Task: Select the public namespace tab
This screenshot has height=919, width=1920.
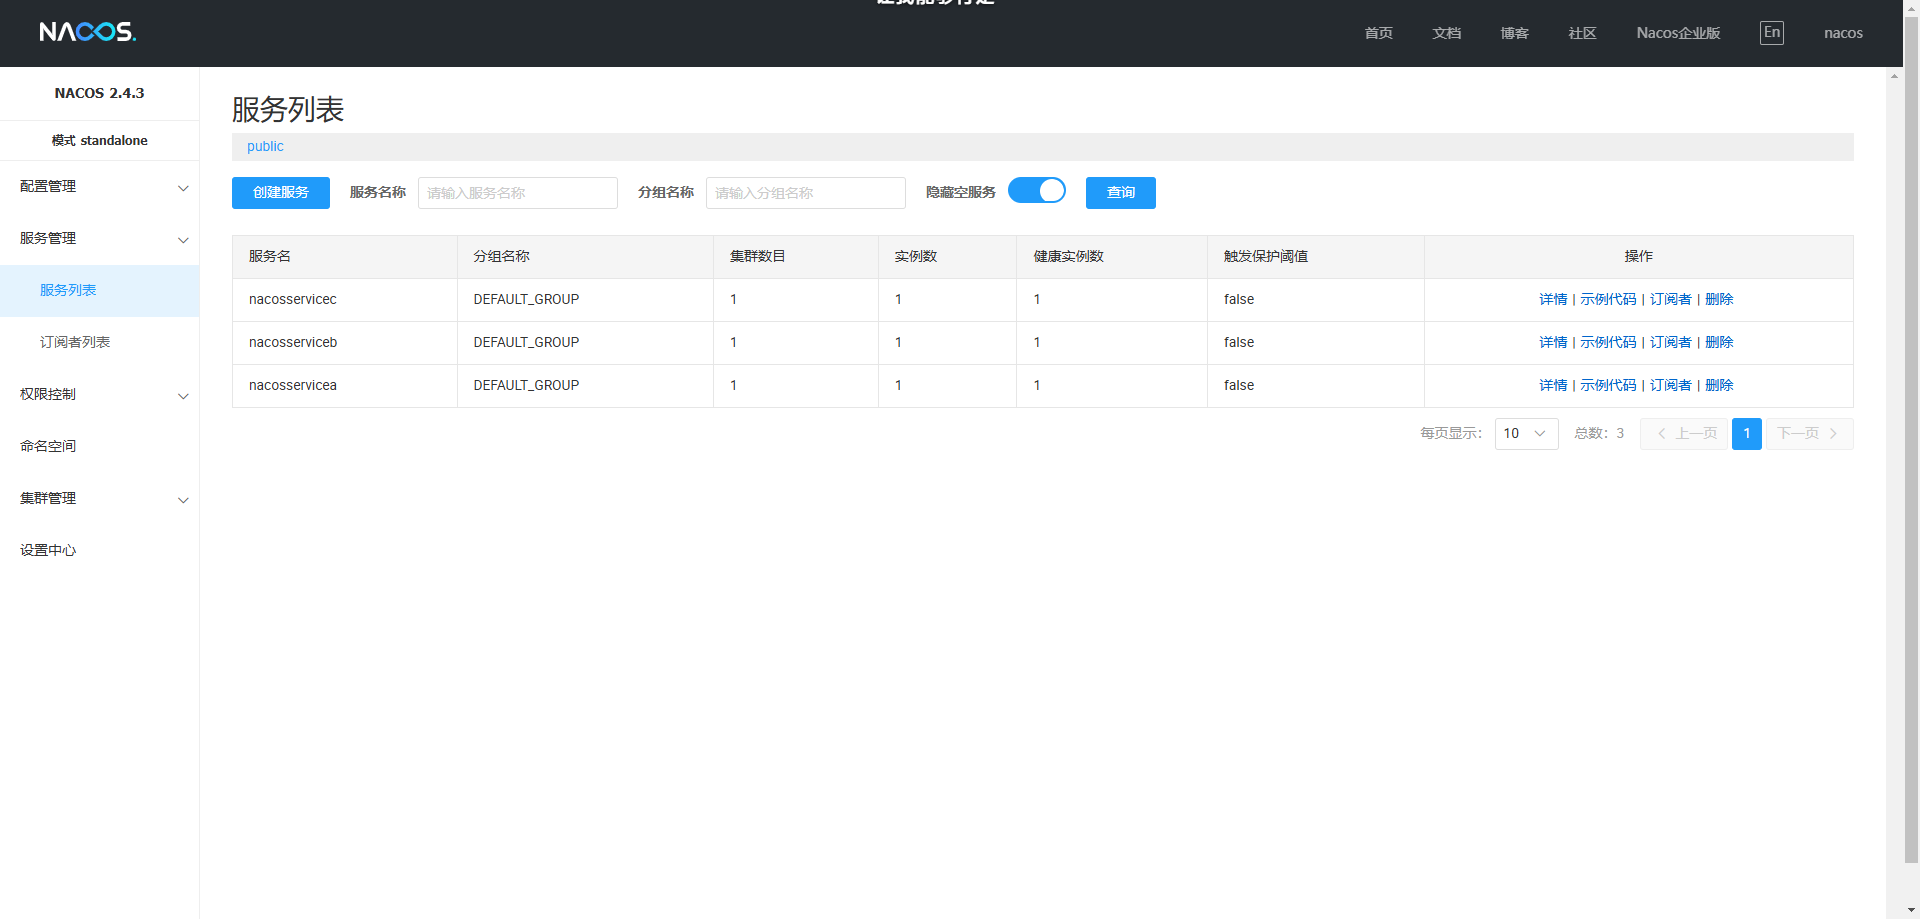Action: [x=265, y=146]
